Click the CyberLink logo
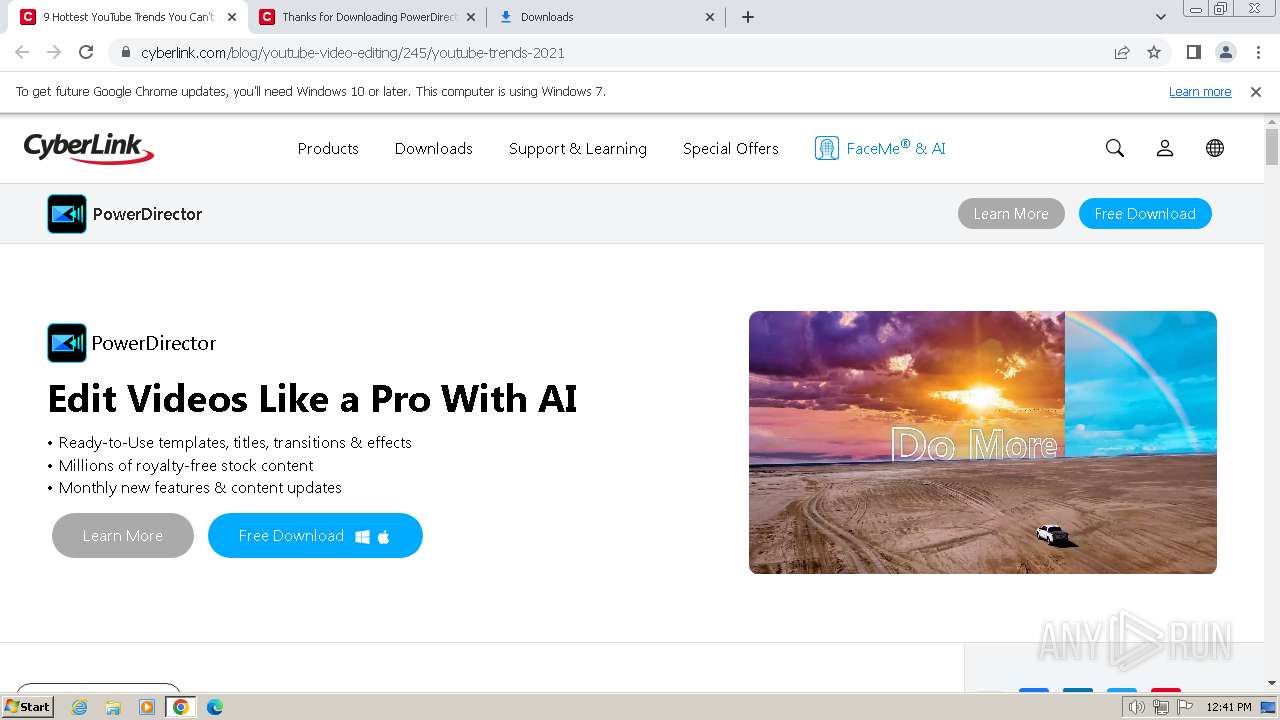The height and width of the screenshot is (720, 1280). click(89, 148)
